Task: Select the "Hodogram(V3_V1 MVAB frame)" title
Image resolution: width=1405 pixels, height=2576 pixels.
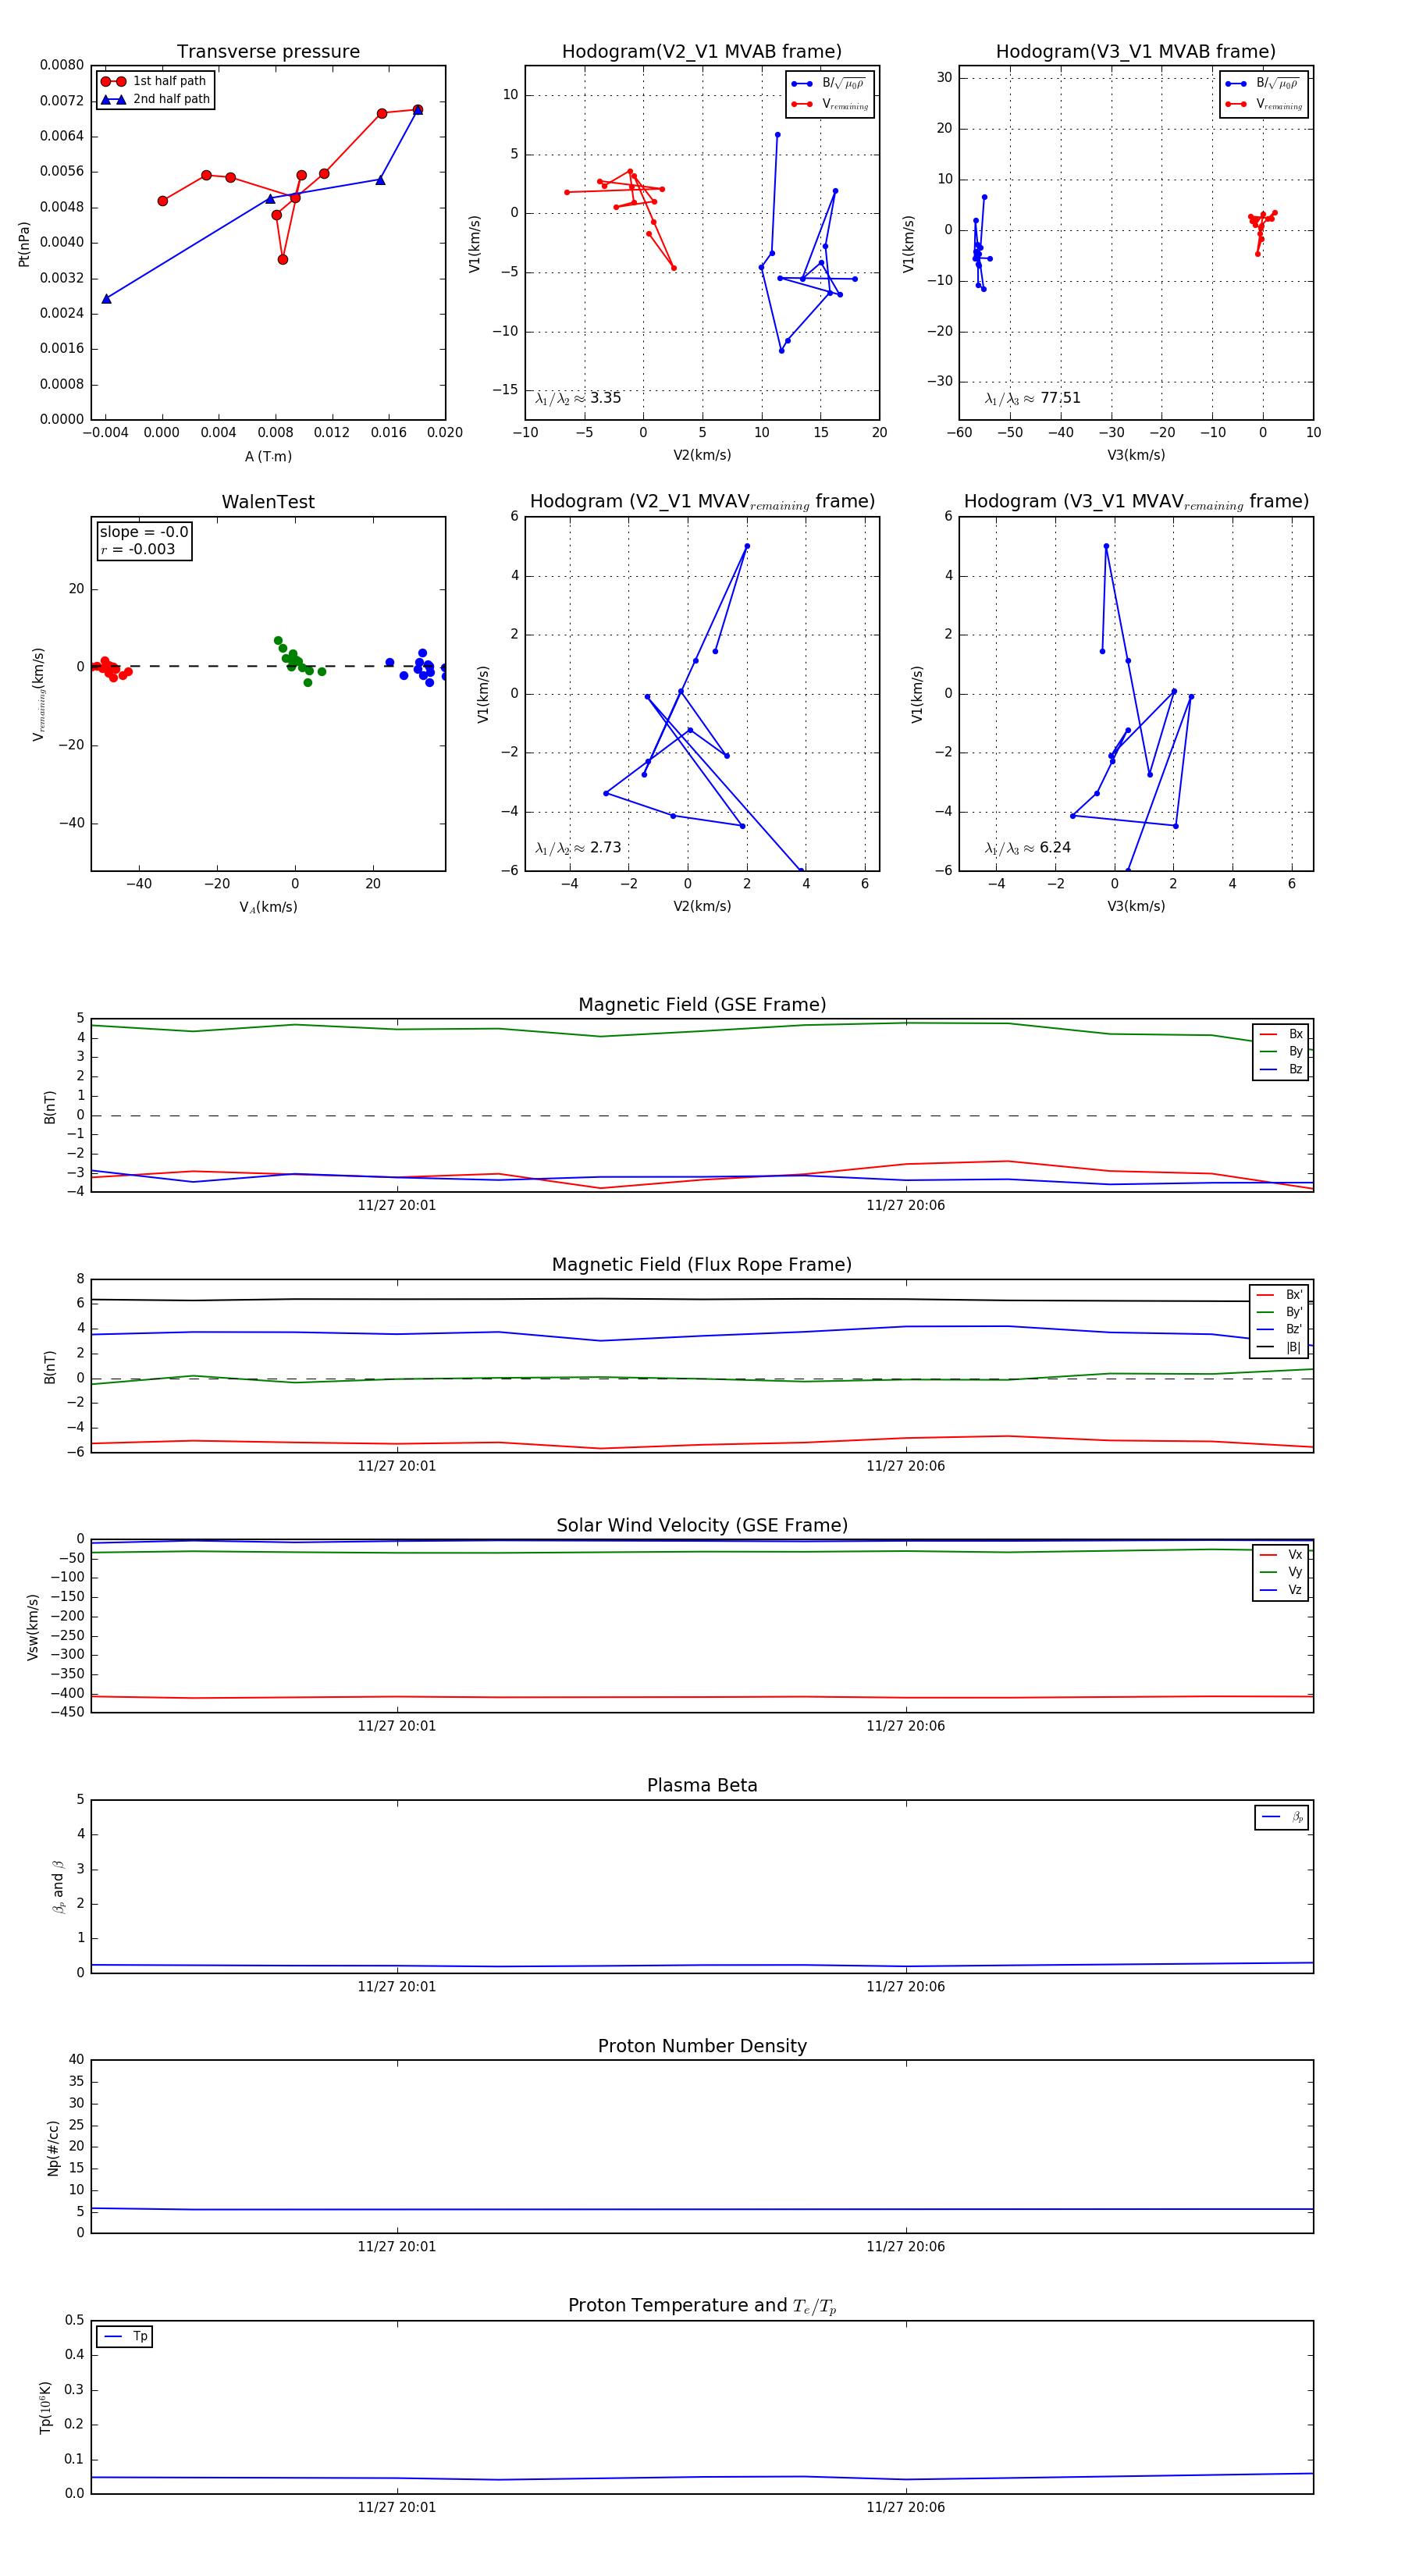Action: (1136, 52)
